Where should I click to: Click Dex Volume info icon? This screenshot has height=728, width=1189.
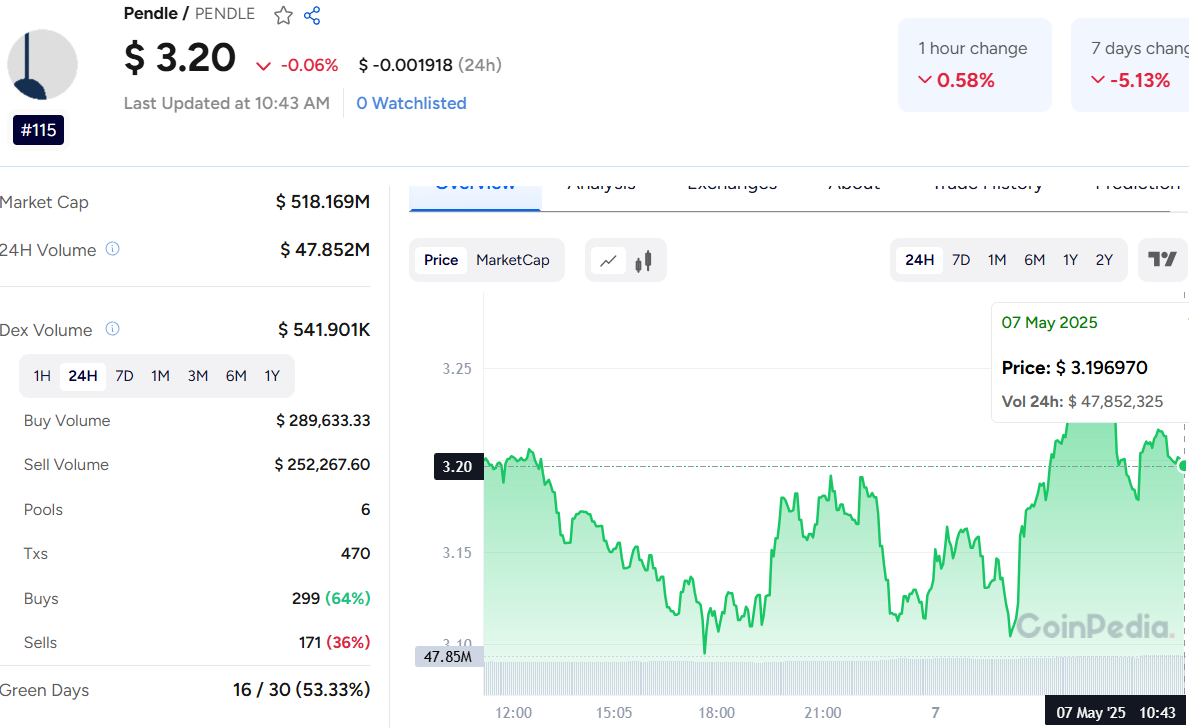pos(113,329)
